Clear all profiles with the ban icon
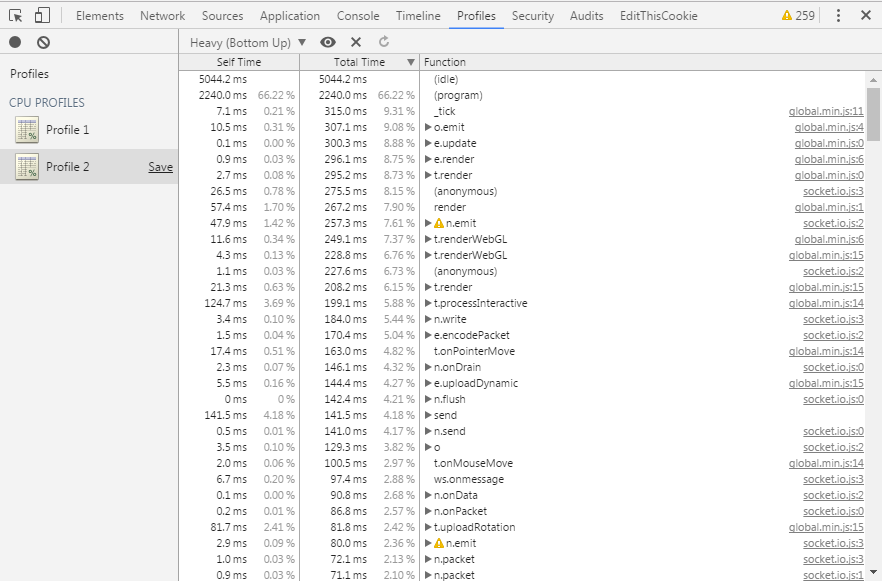 43,42
